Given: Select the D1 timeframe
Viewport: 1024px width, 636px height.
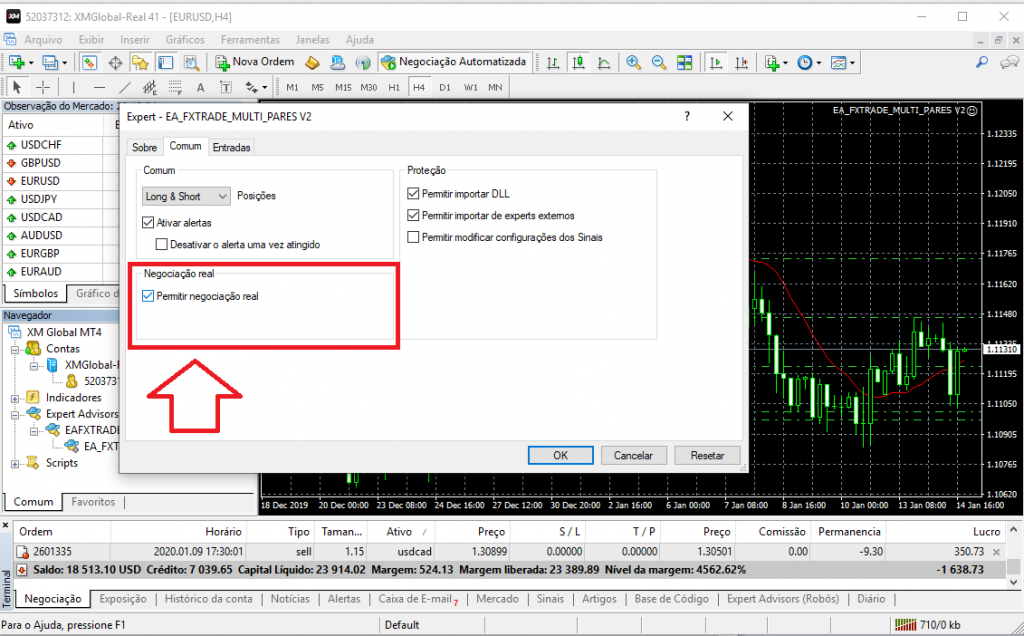Looking at the screenshot, I should tap(445, 87).
